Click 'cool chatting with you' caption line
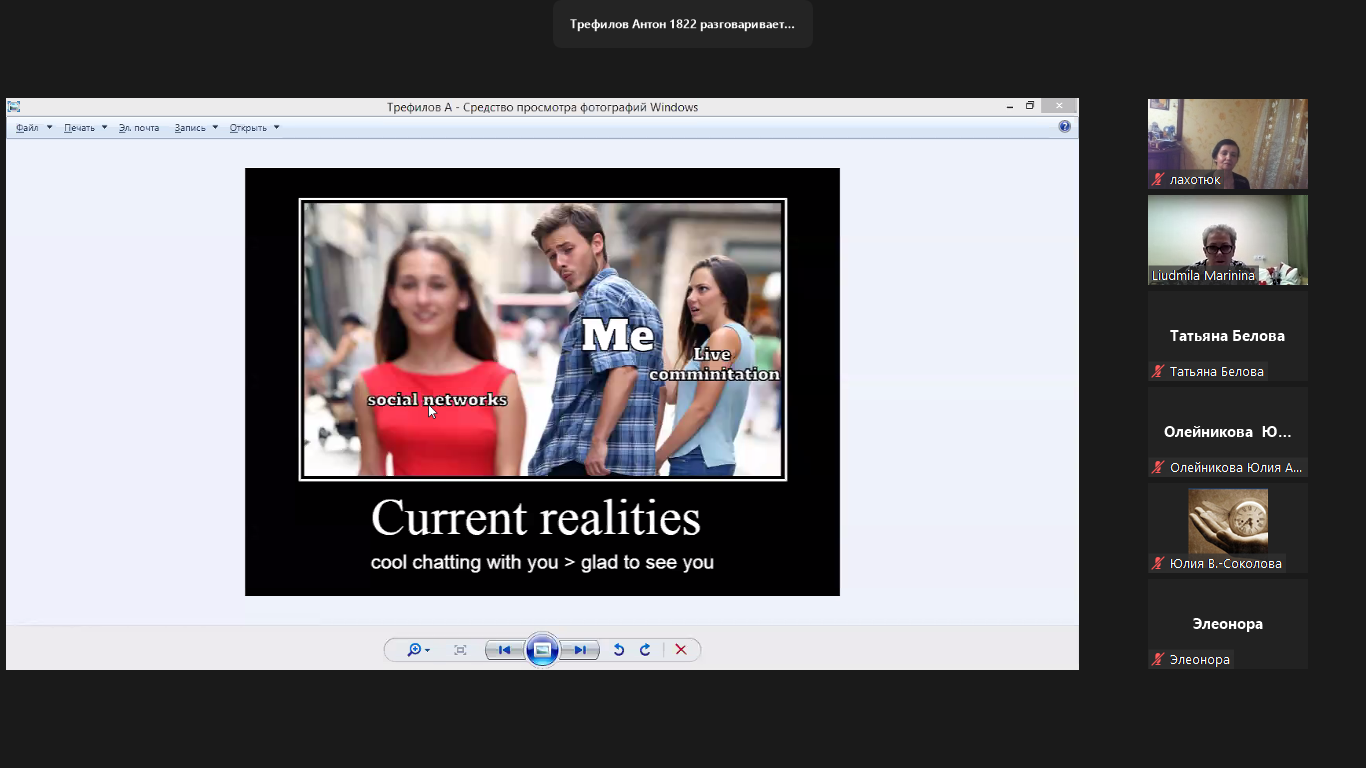The image size is (1366, 768). click(542, 562)
